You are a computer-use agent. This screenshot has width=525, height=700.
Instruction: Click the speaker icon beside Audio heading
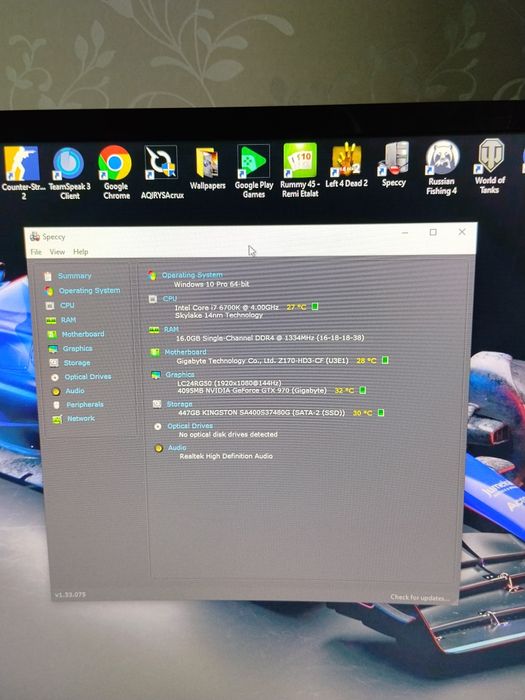click(x=158, y=448)
